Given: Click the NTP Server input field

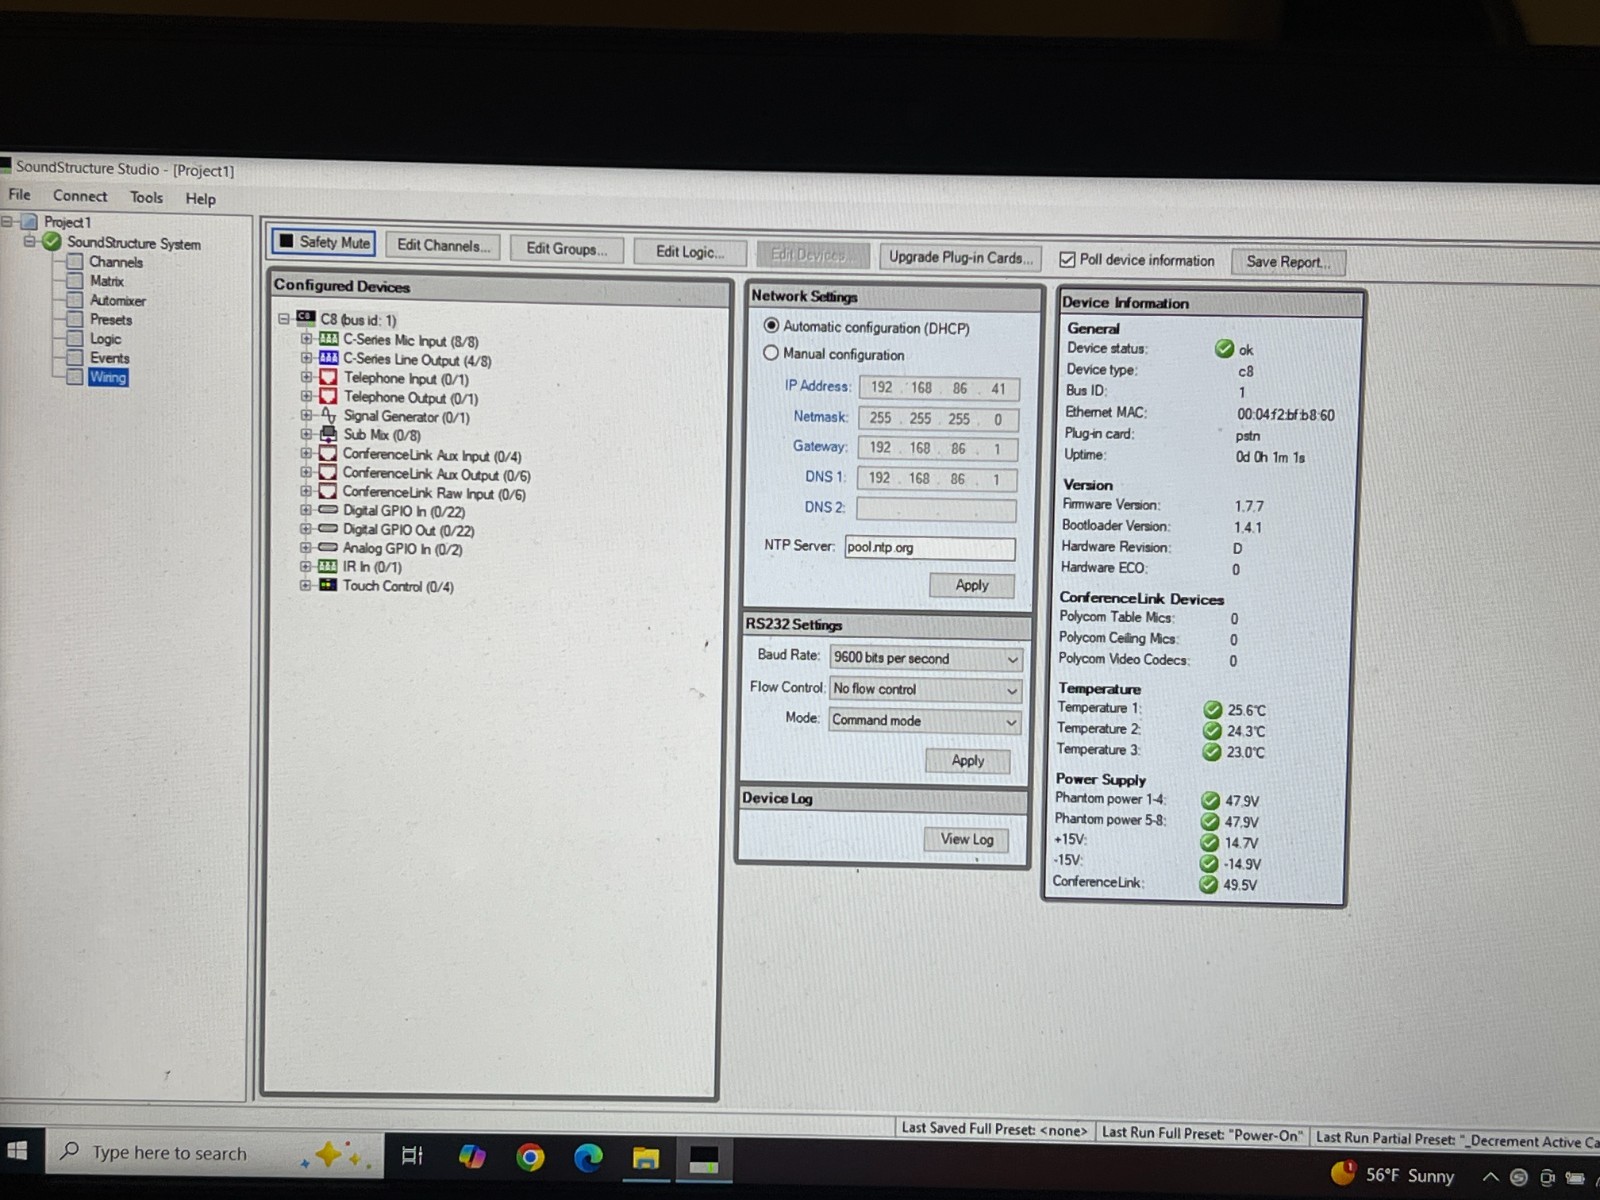Looking at the screenshot, I should [929, 547].
